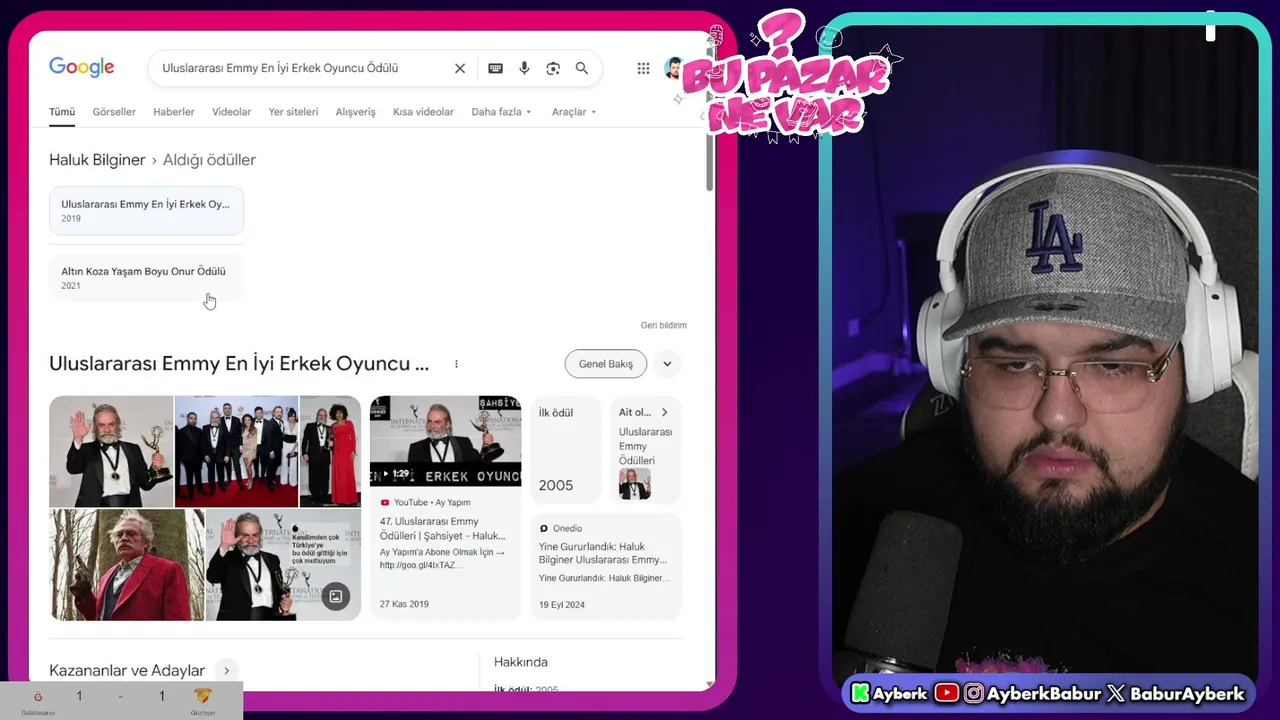Screen dimensions: 1280x720
Task: Click the Kick icon beside Ayberk
Action: pyautogui.click(x=859, y=693)
